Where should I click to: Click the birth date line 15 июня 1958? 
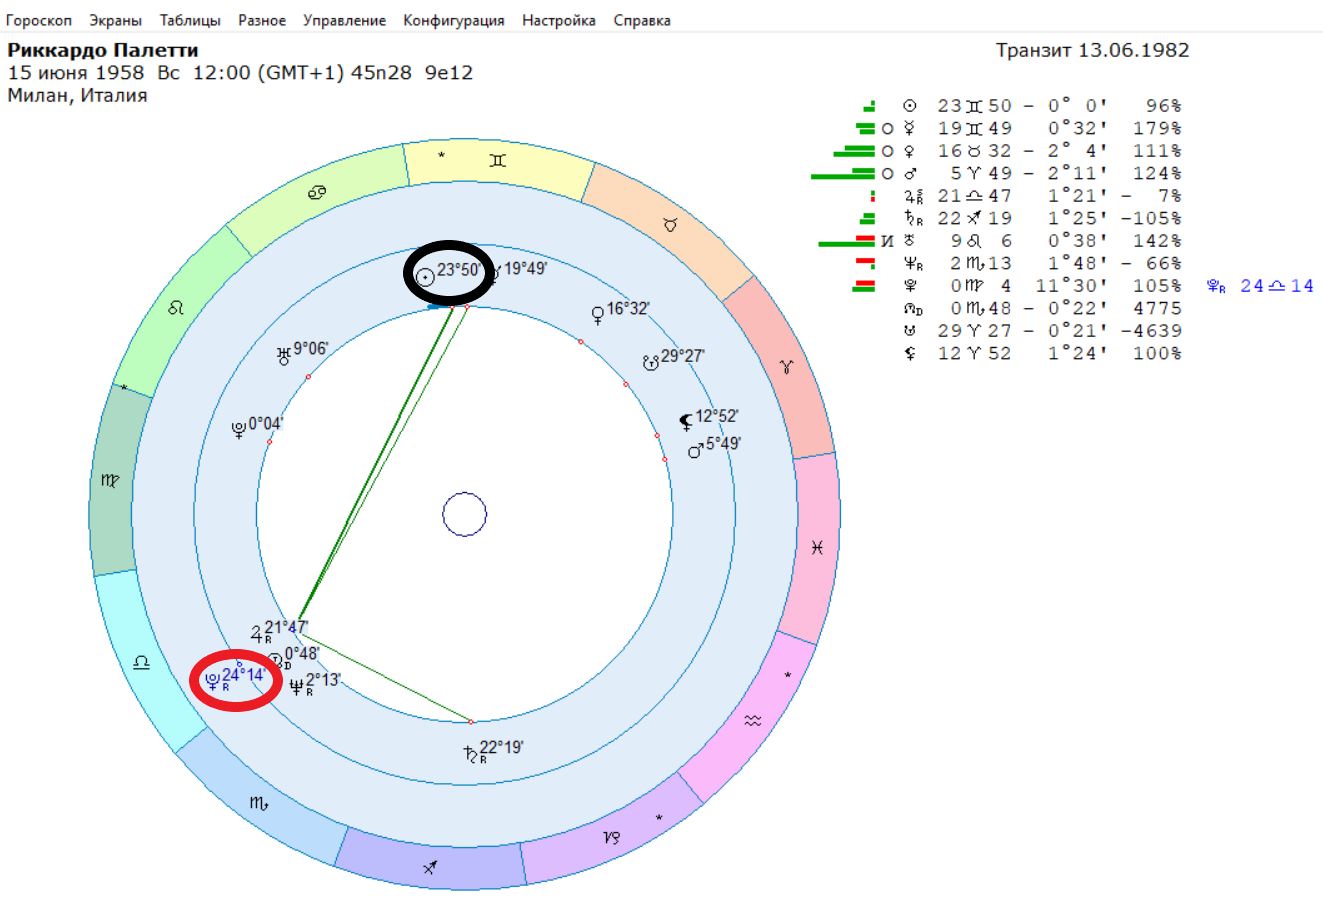[240, 73]
